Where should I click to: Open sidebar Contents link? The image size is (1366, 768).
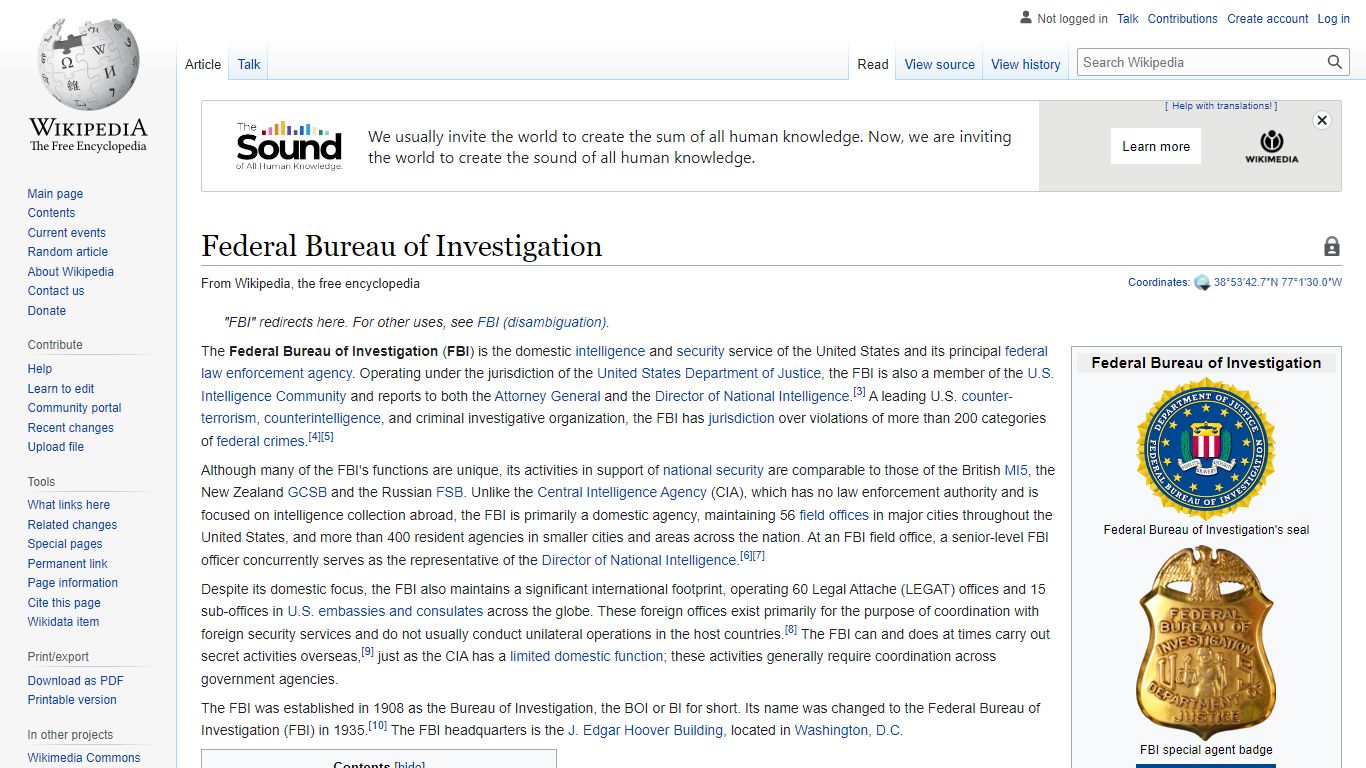point(51,213)
